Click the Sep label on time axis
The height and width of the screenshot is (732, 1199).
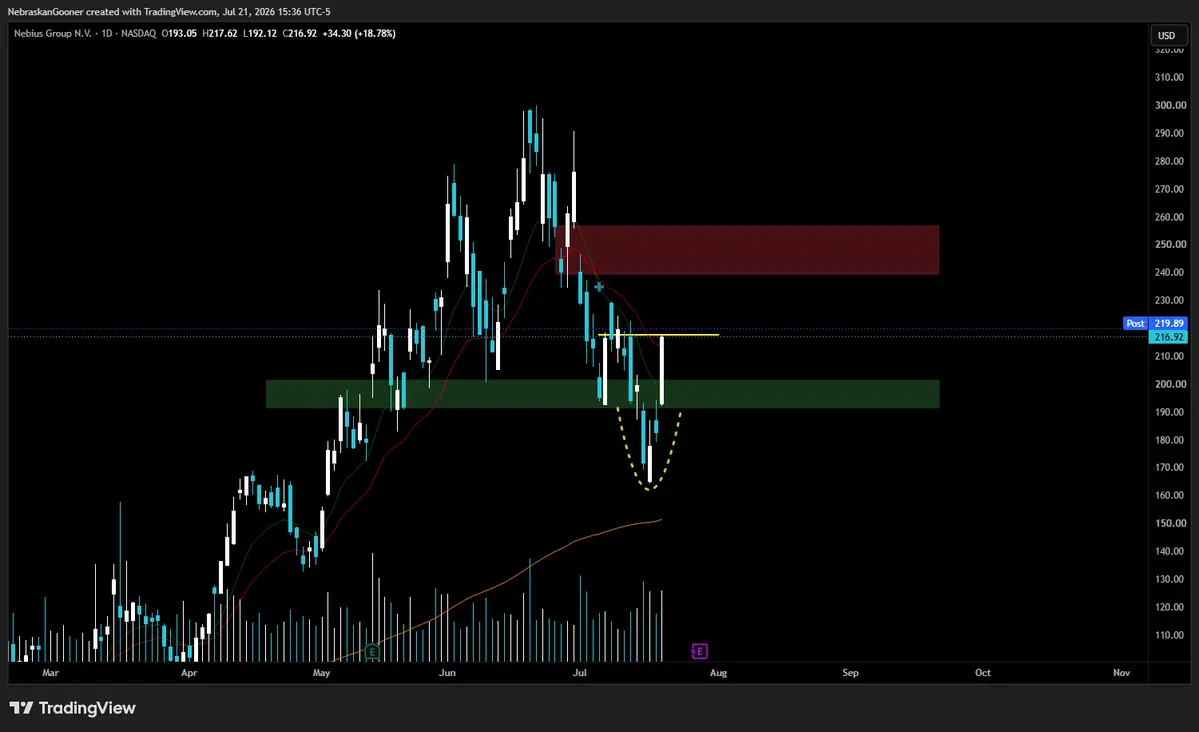click(850, 673)
